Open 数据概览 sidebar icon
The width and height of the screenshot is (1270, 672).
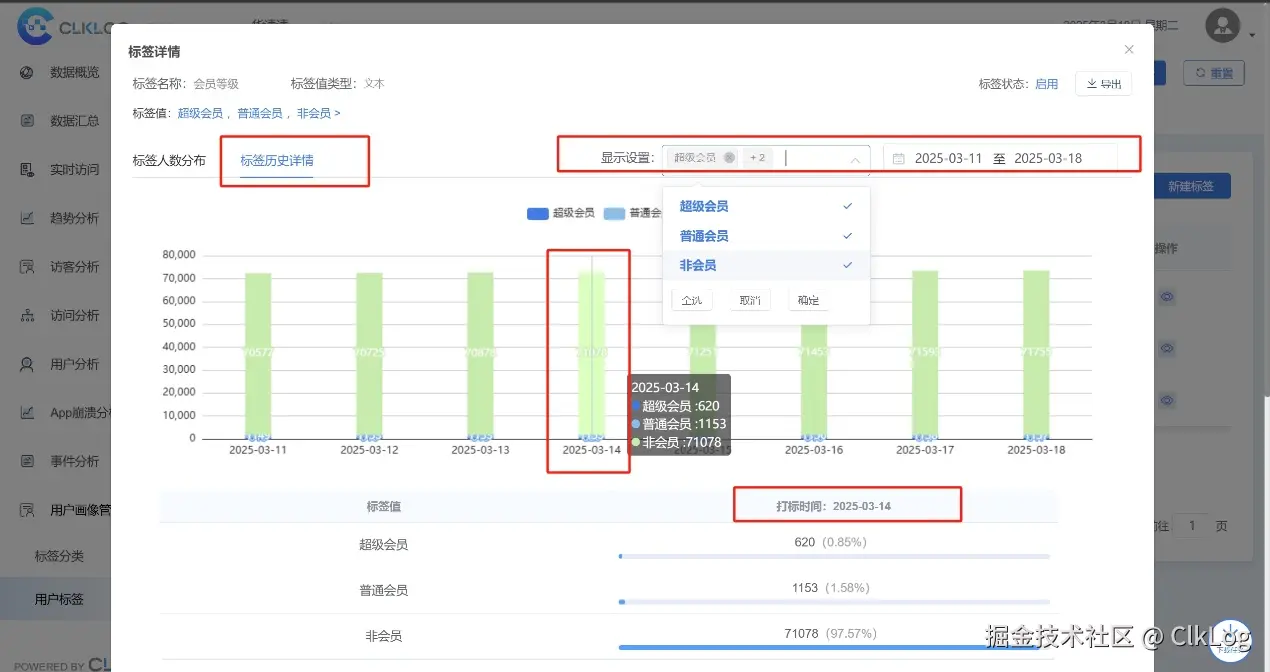(28, 73)
